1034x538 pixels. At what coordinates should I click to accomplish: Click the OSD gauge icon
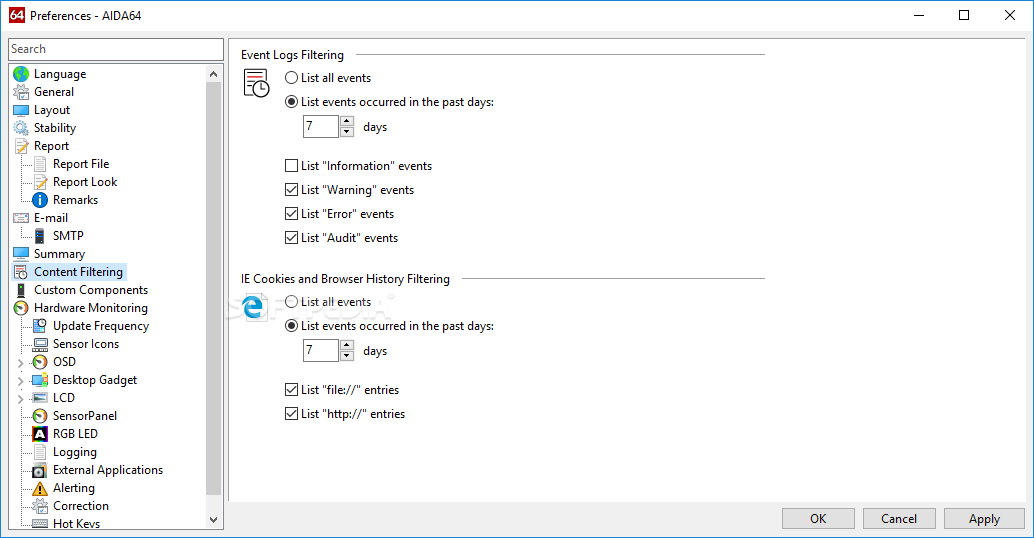40,362
